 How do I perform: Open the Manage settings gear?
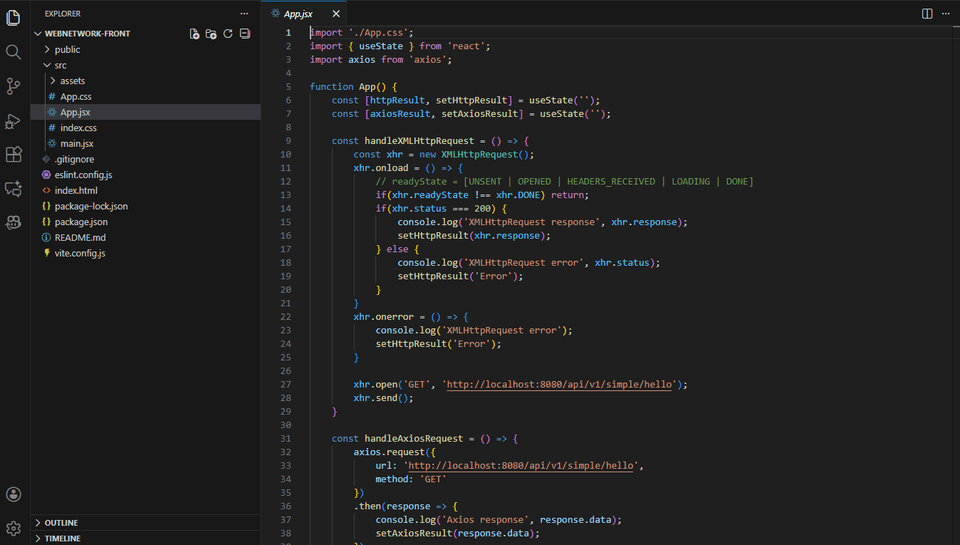[14, 527]
